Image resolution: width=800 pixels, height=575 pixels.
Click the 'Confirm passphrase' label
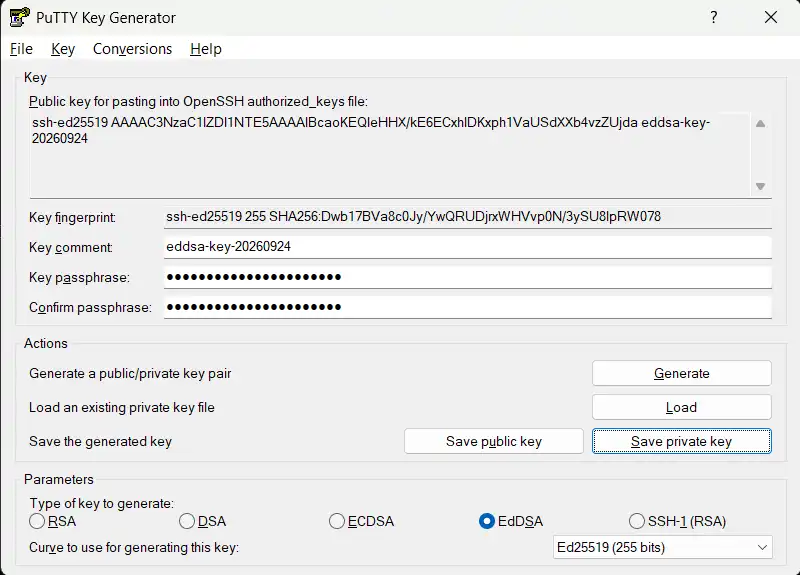pyautogui.click(x=90, y=308)
